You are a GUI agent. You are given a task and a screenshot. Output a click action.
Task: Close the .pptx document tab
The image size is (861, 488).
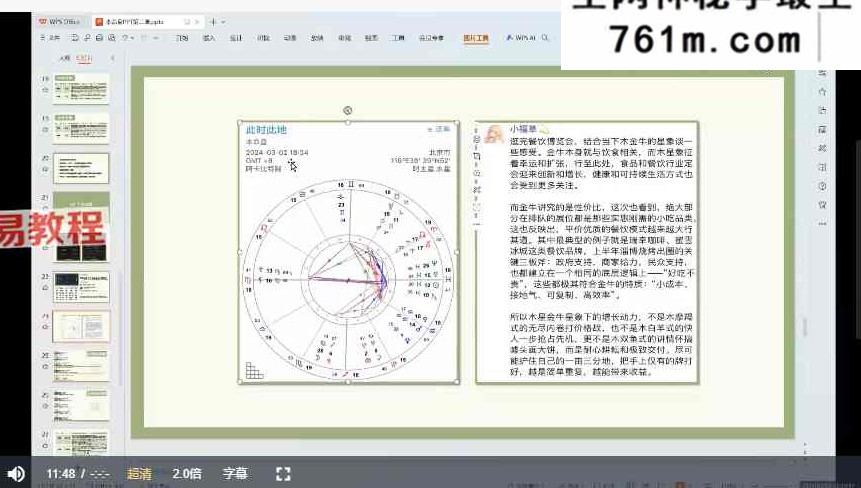click(x=197, y=22)
